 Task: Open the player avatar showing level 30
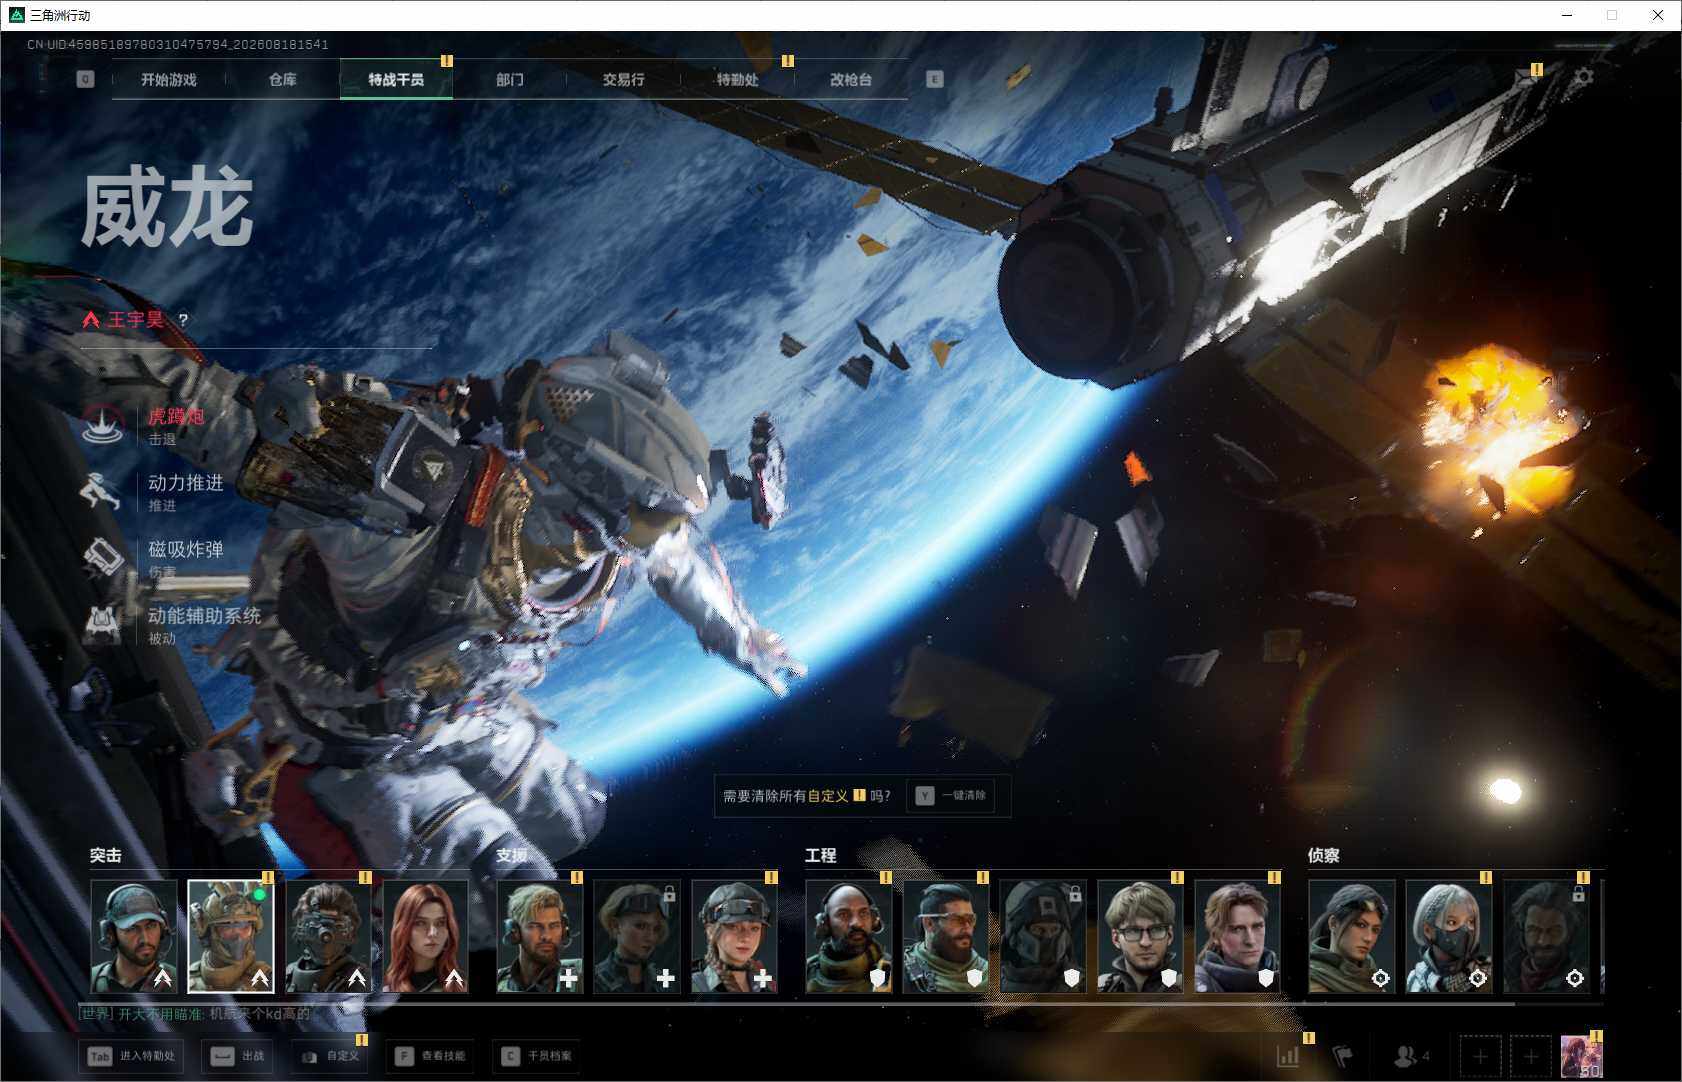(1581, 1057)
